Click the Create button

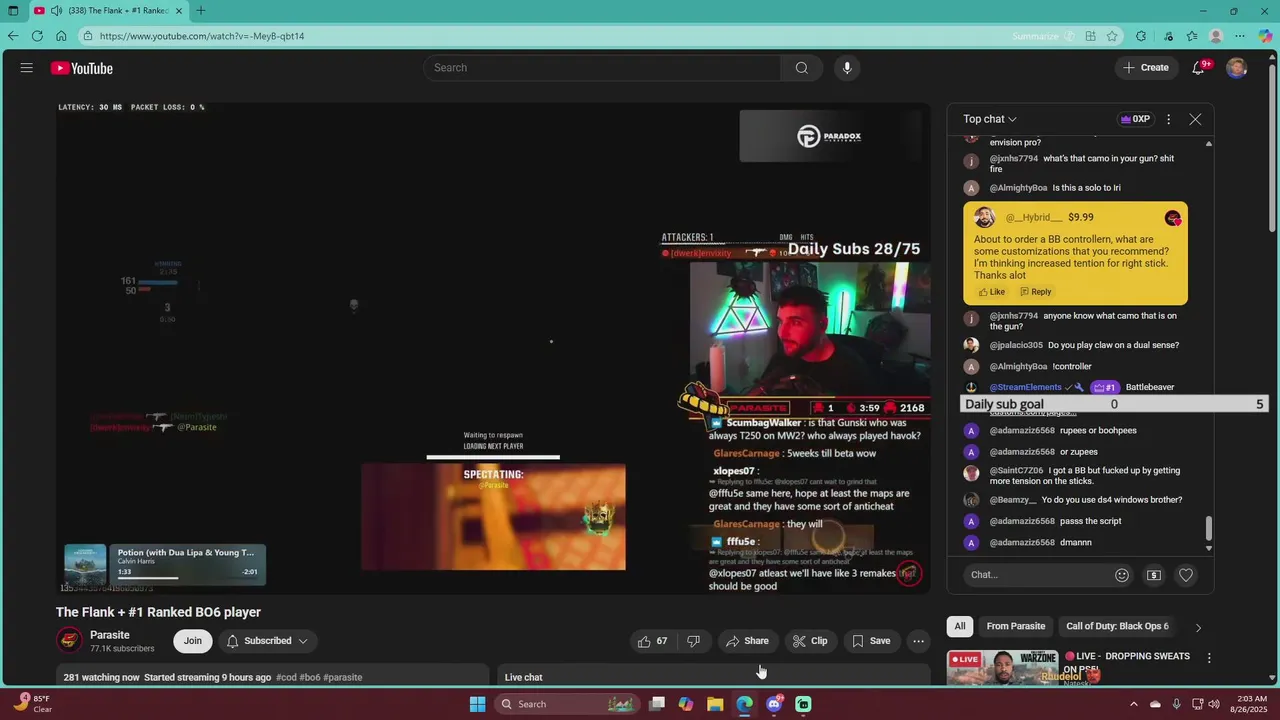point(1146,68)
